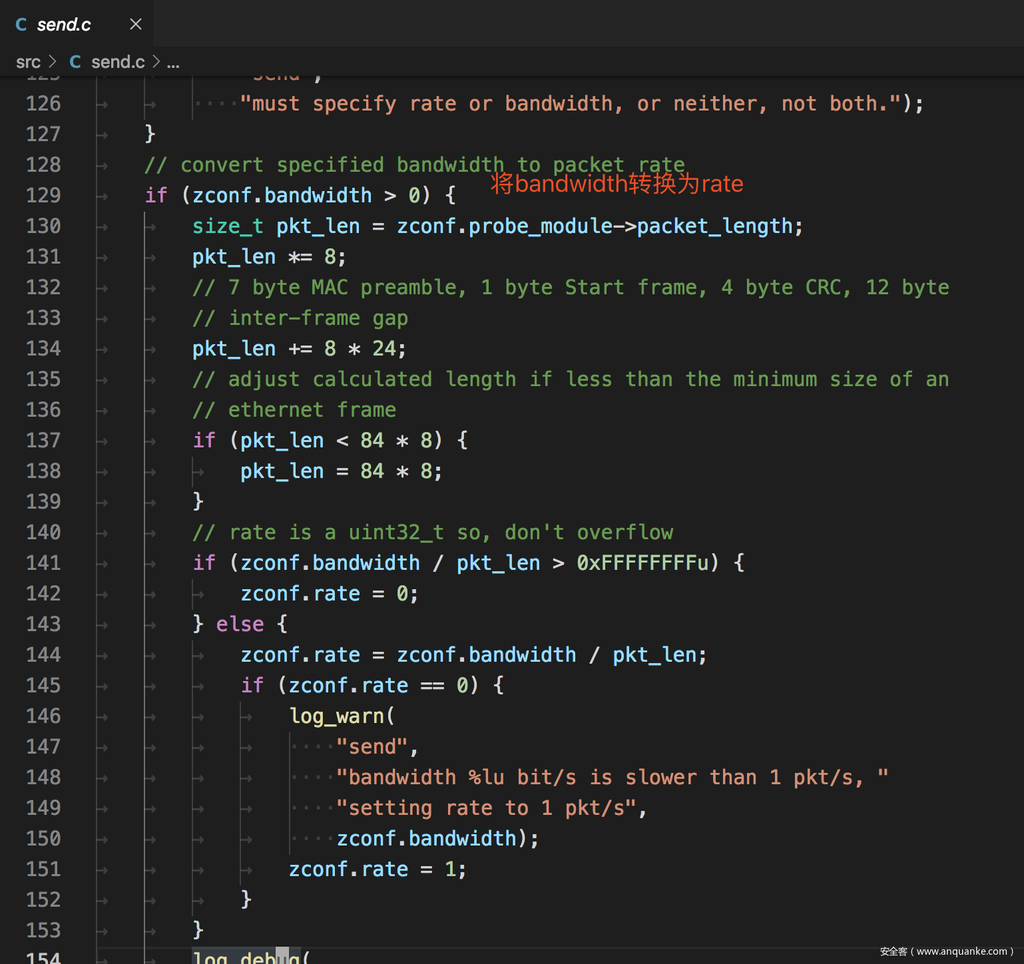Open the src breadcrumb folder
The image size is (1024, 964).
[28, 62]
